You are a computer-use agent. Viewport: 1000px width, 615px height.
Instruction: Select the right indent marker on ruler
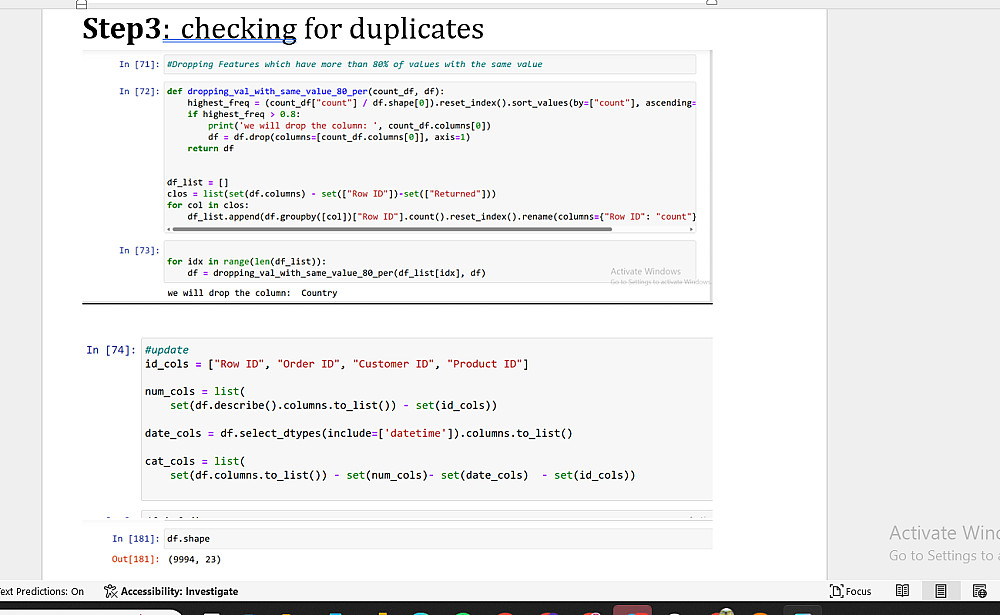712,3
